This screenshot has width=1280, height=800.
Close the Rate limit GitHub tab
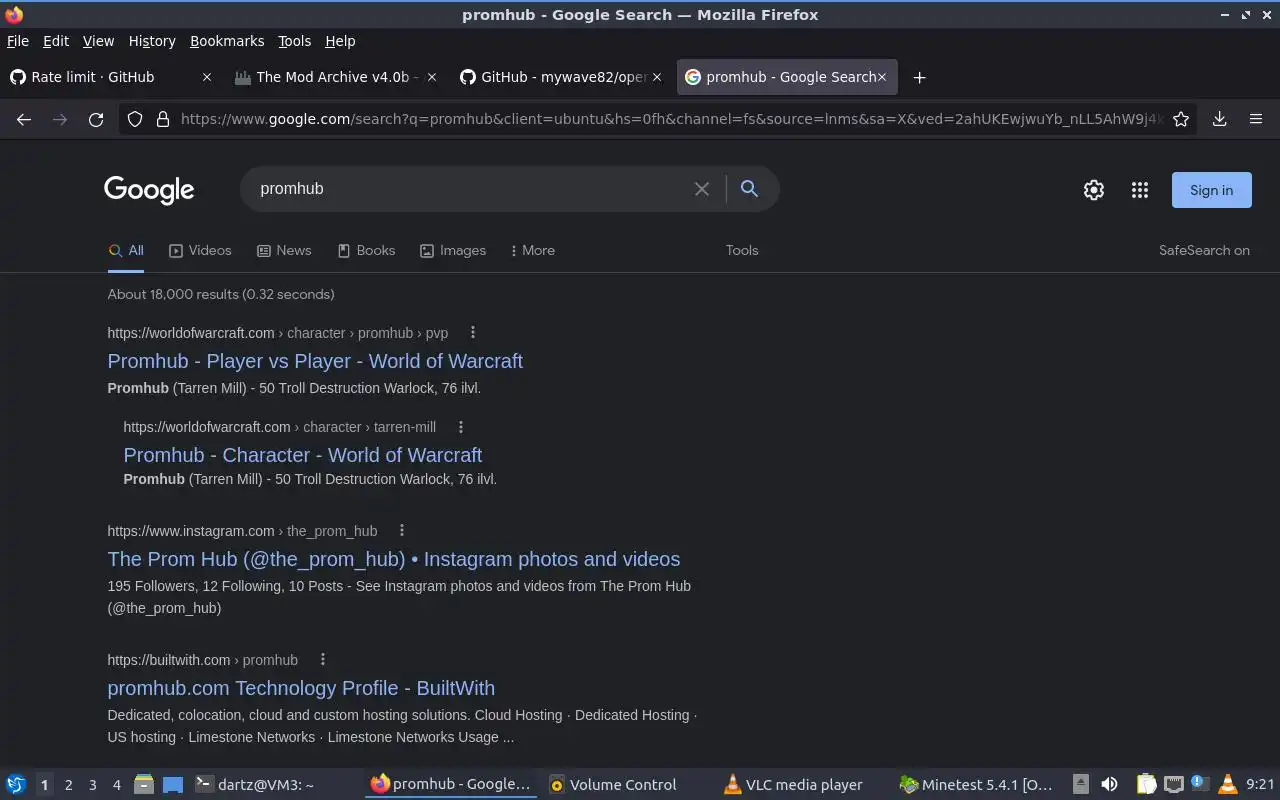pos(207,77)
